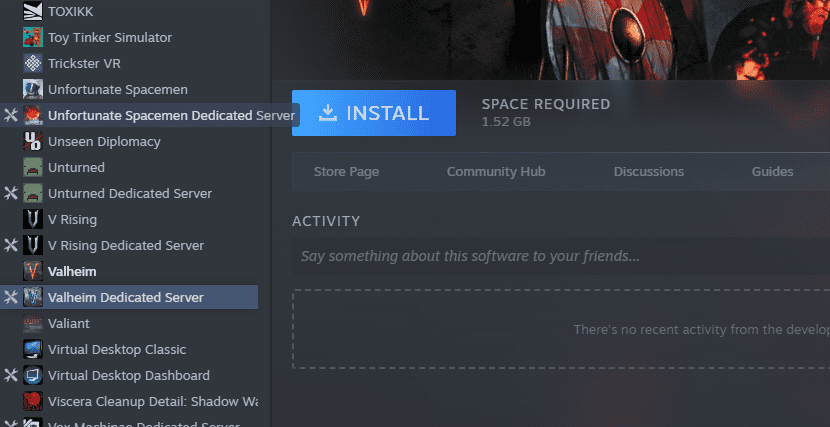Select Valheim Dedicated Server in library list
Screen dimensions: 830x427
tap(125, 298)
